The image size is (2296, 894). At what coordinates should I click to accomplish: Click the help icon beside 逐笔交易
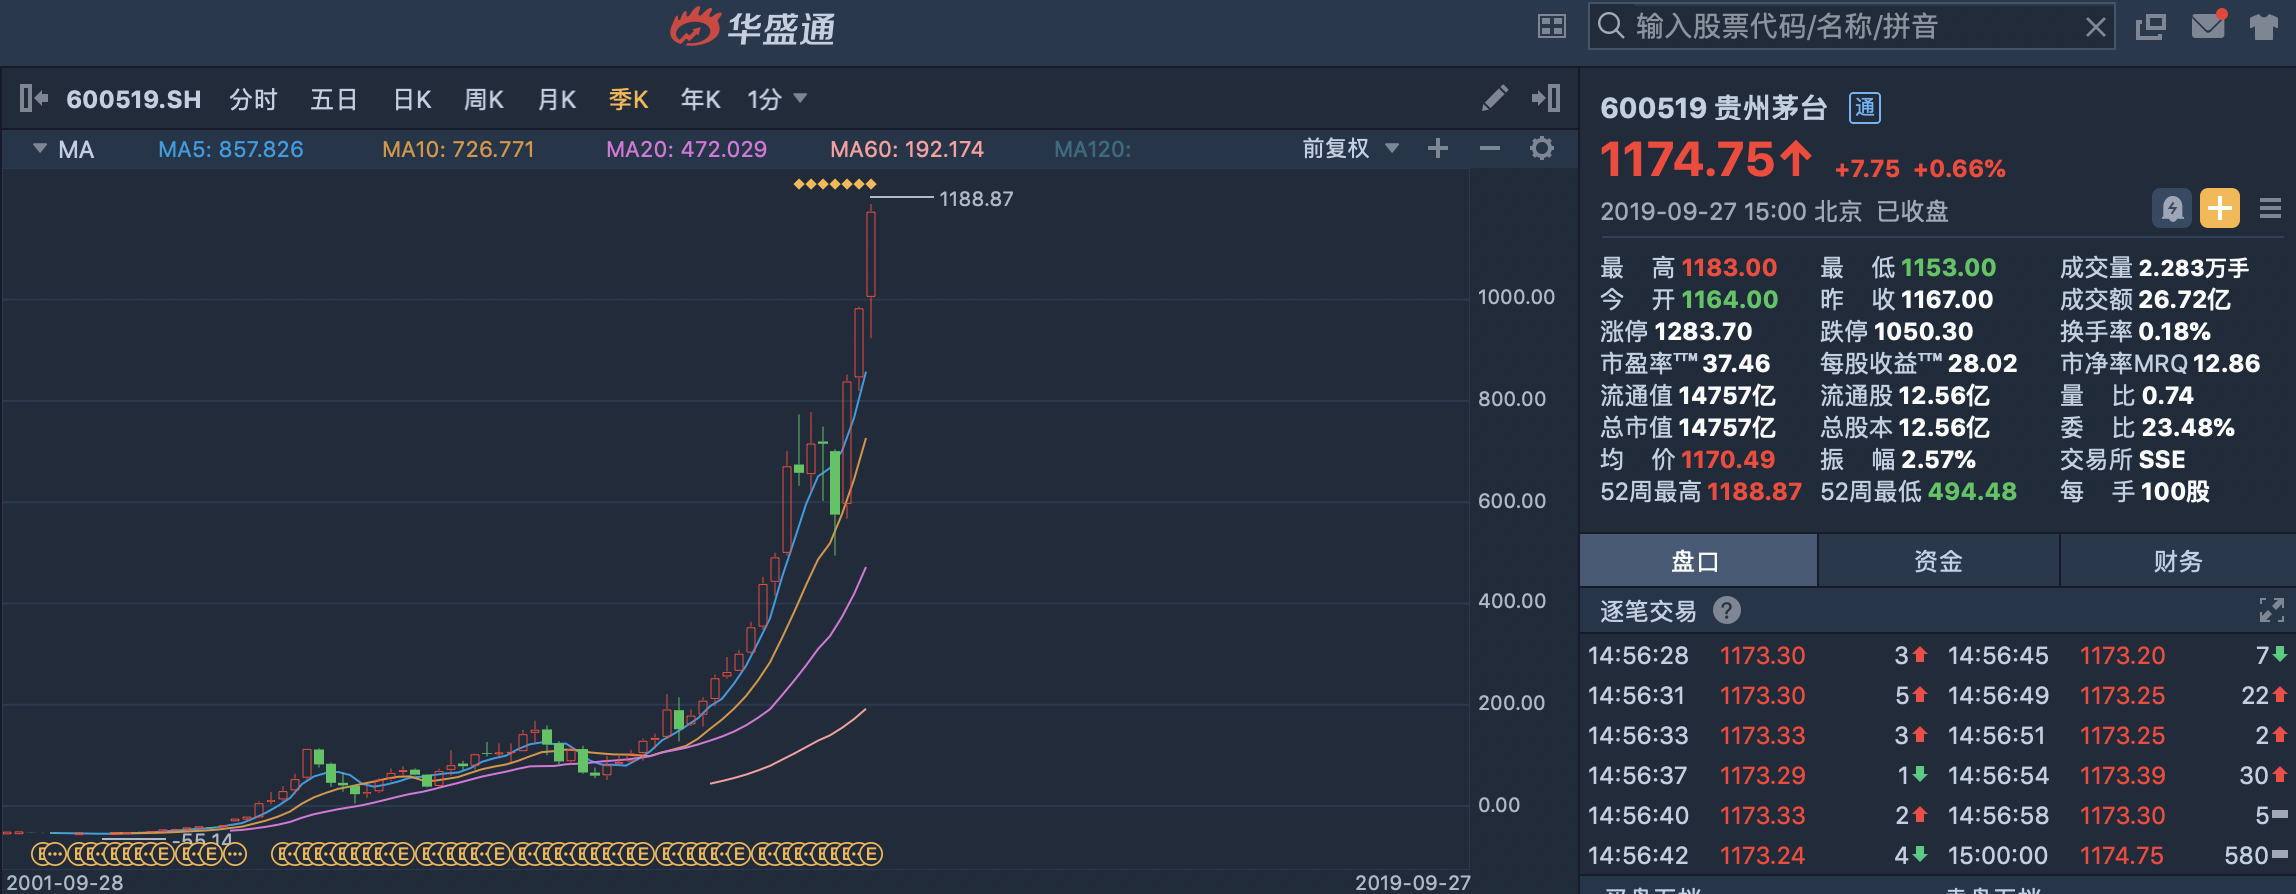point(1727,610)
